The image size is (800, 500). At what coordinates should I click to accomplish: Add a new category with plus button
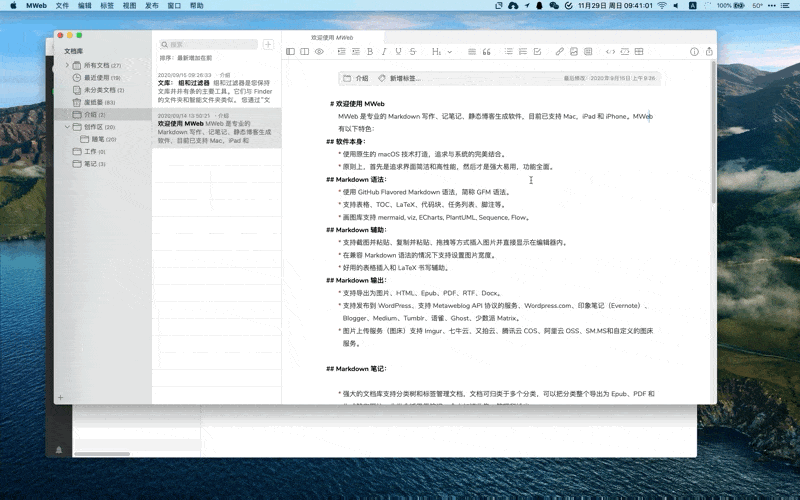coord(61,397)
